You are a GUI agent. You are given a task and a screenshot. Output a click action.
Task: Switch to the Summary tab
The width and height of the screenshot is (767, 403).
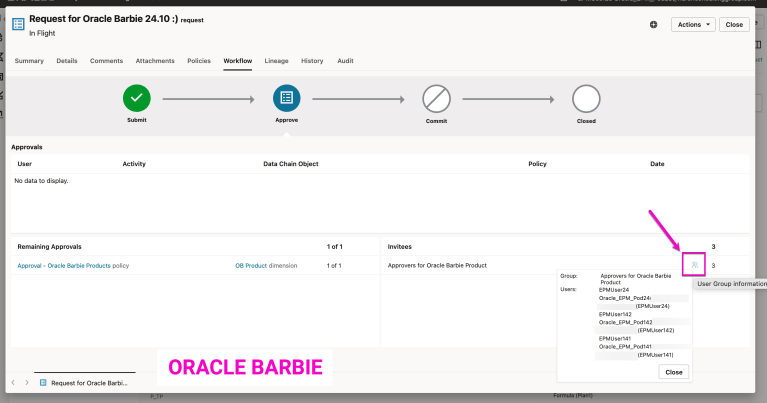click(29, 61)
